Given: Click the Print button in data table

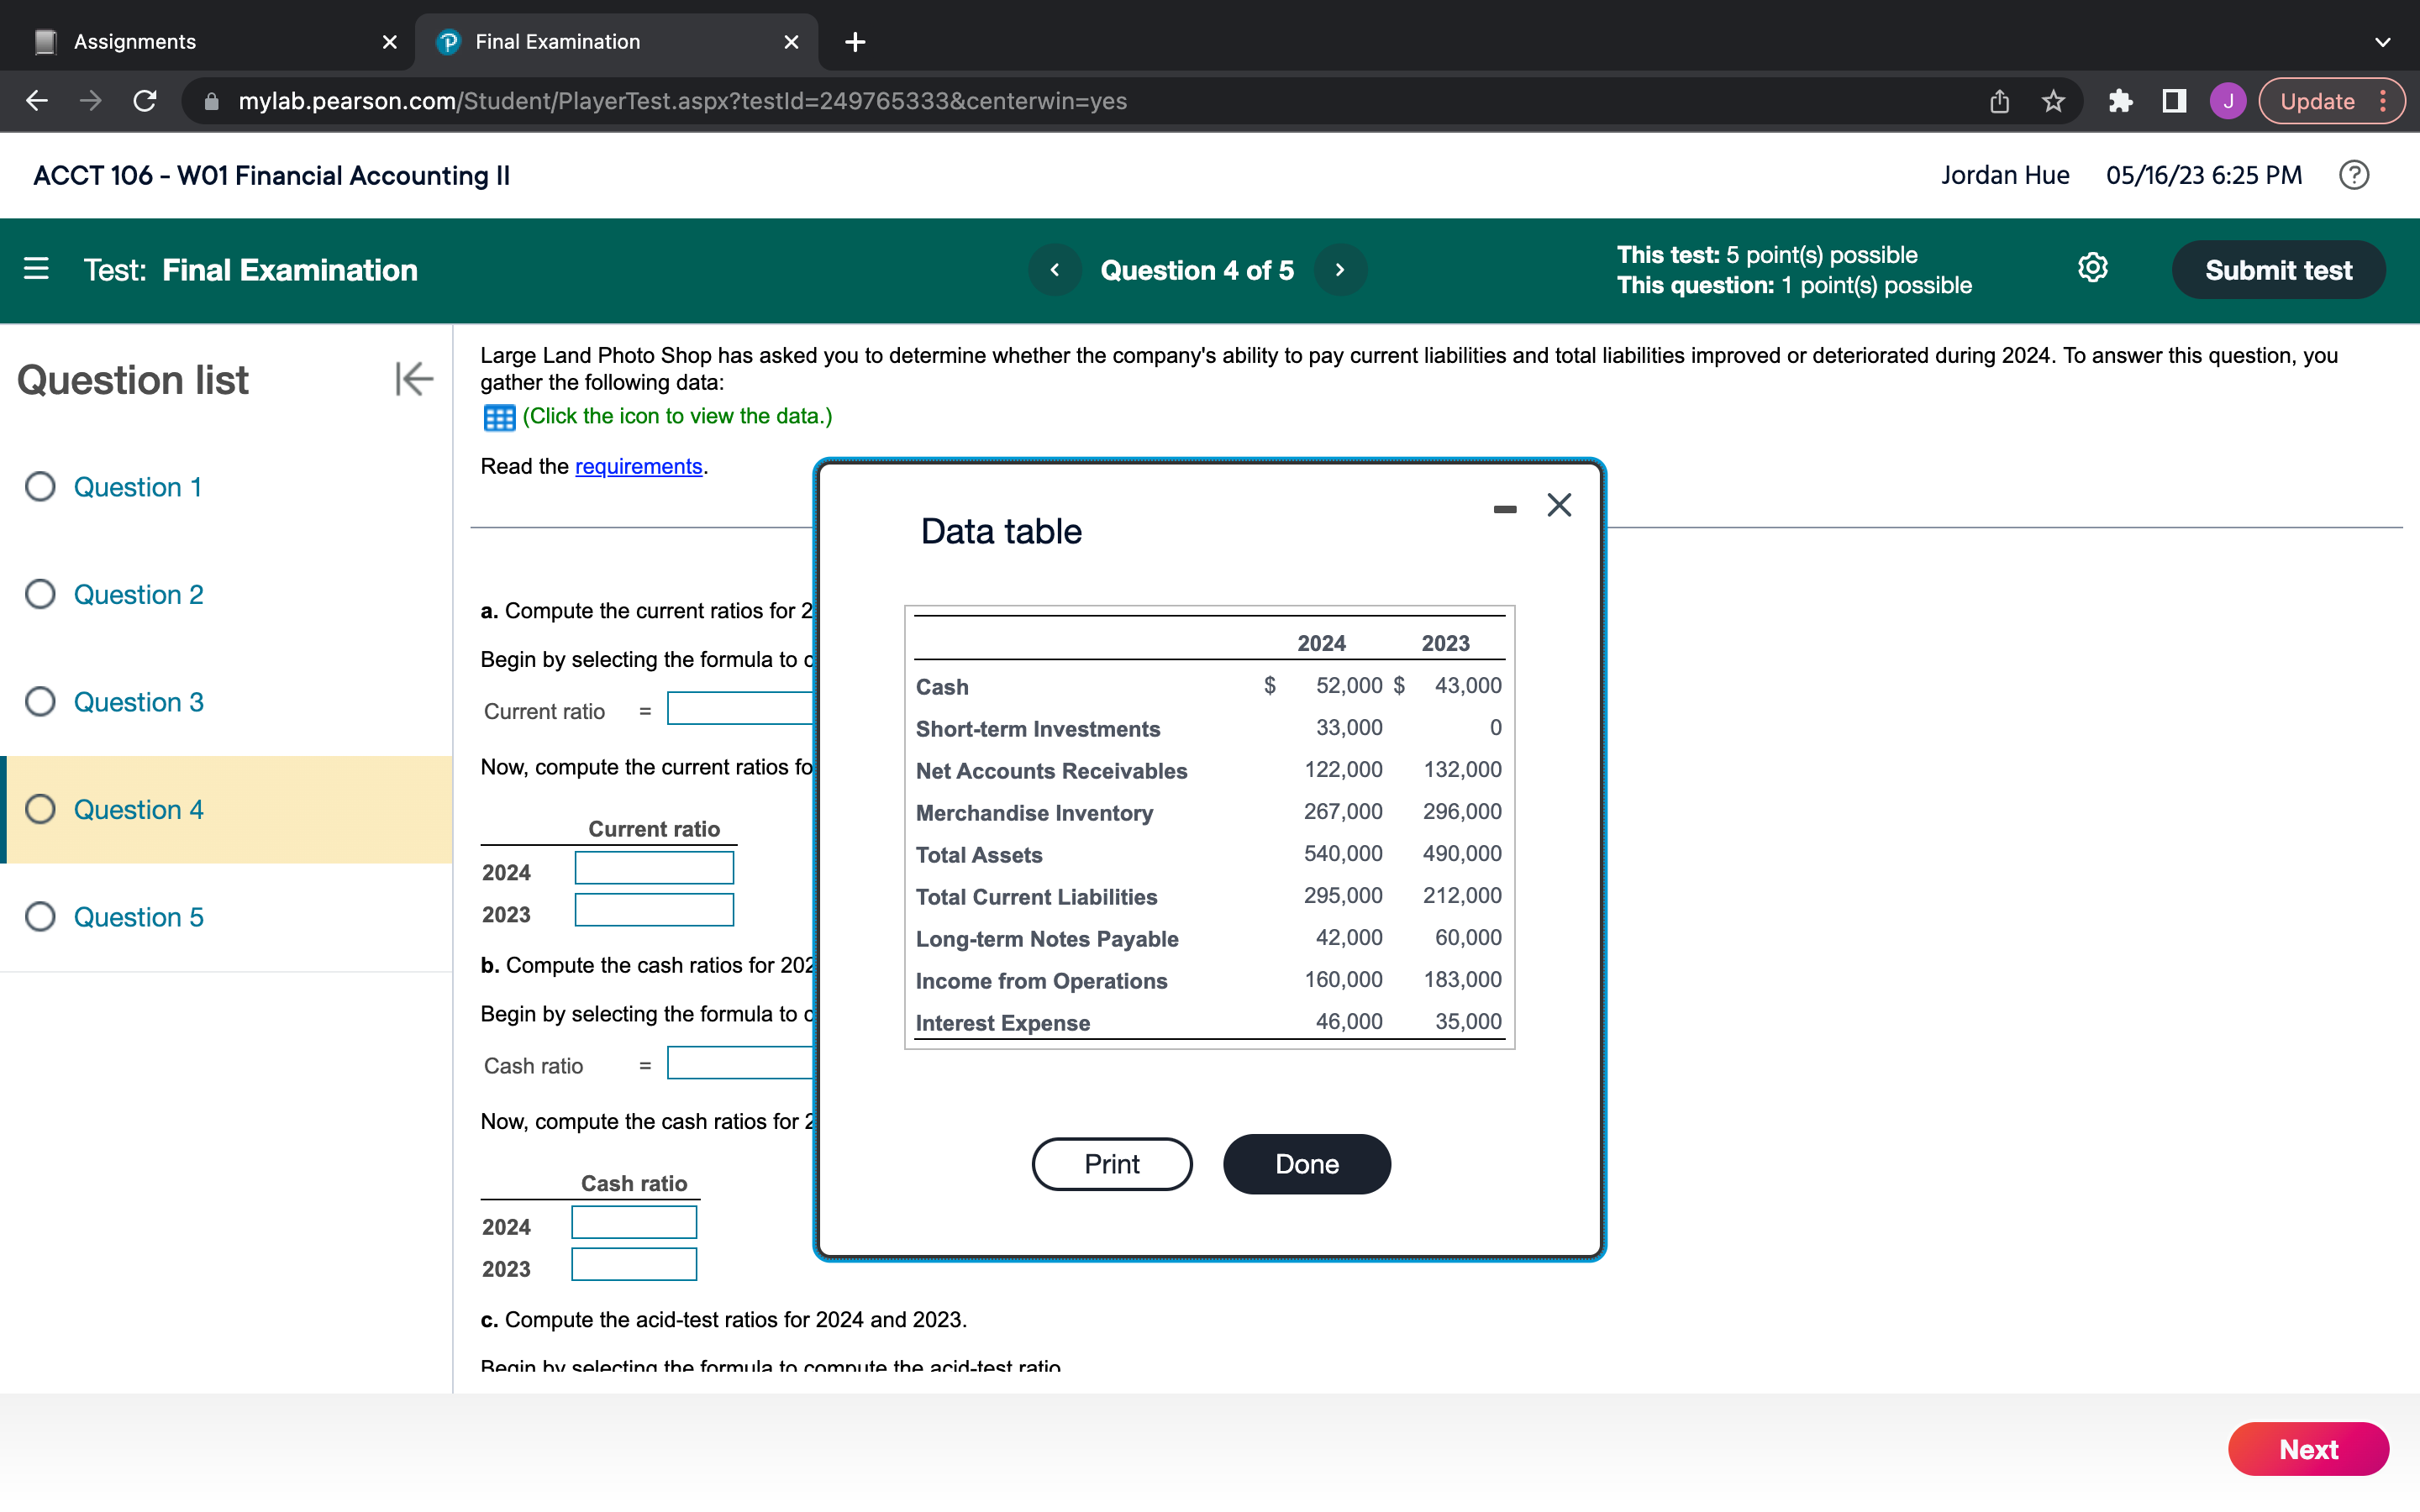Looking at the screenshot, I should point(1110,1162).
